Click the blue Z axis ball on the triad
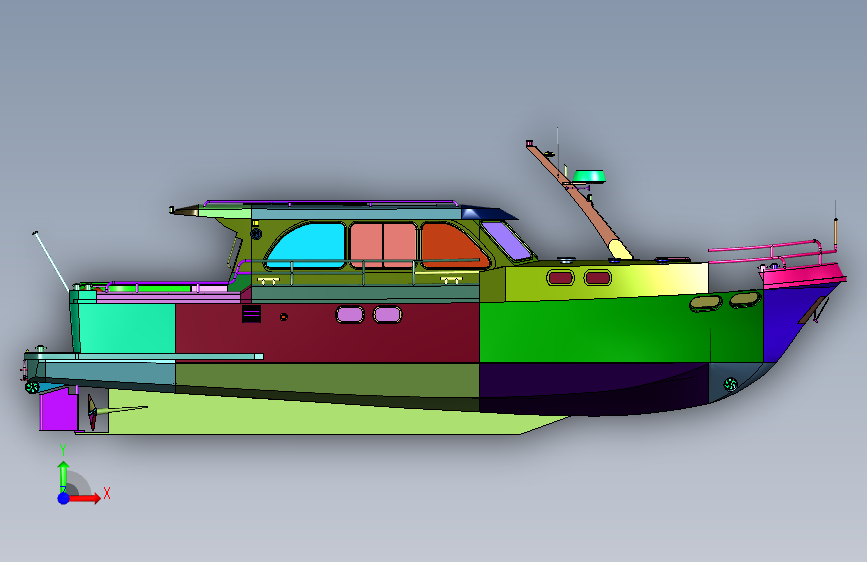Screen dimensions: 867x562 (x=64, y=498)
